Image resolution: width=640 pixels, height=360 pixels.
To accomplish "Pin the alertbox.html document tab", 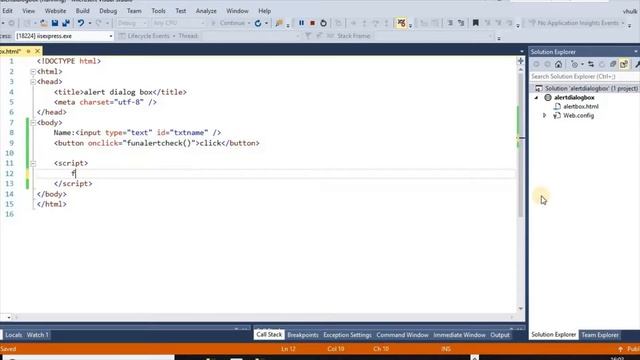I will point(28,51).
